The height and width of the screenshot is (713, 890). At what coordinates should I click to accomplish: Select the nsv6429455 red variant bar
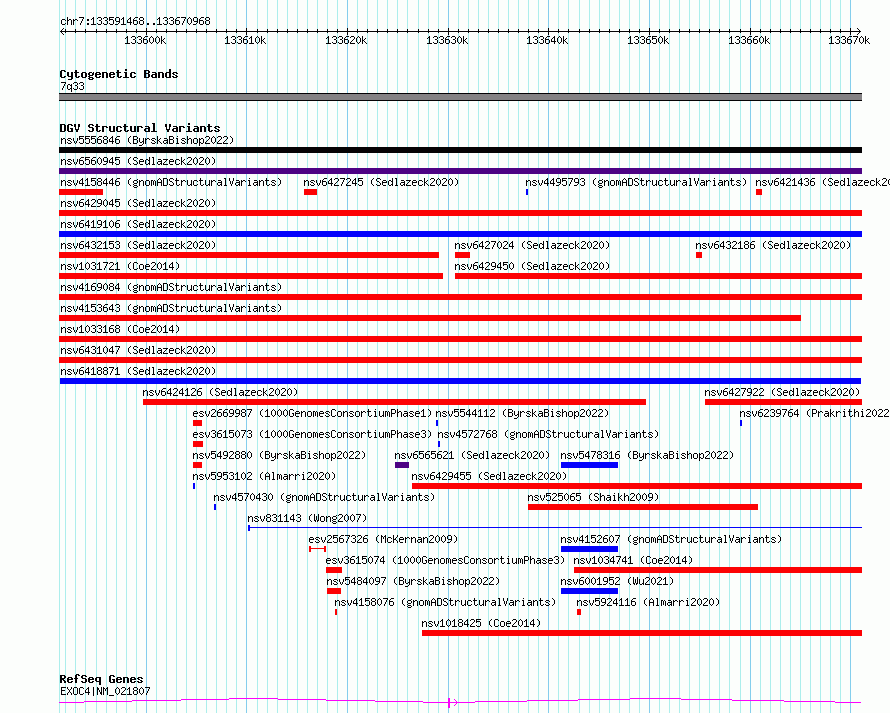637,486
